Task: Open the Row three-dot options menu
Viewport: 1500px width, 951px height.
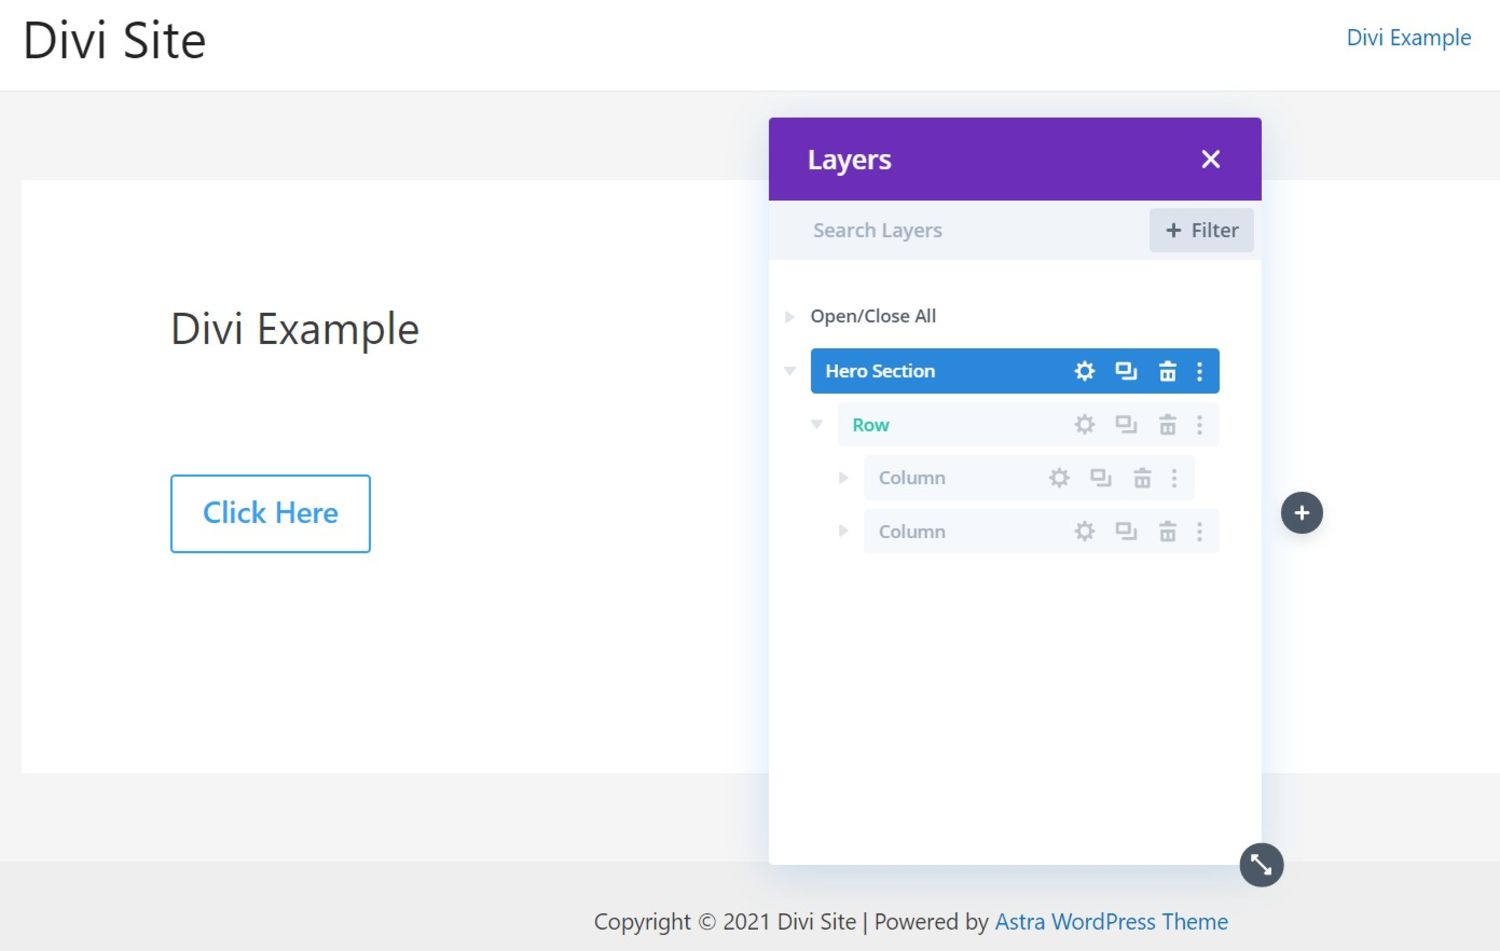Action: pyautogui.click(x=1199, y=424)
